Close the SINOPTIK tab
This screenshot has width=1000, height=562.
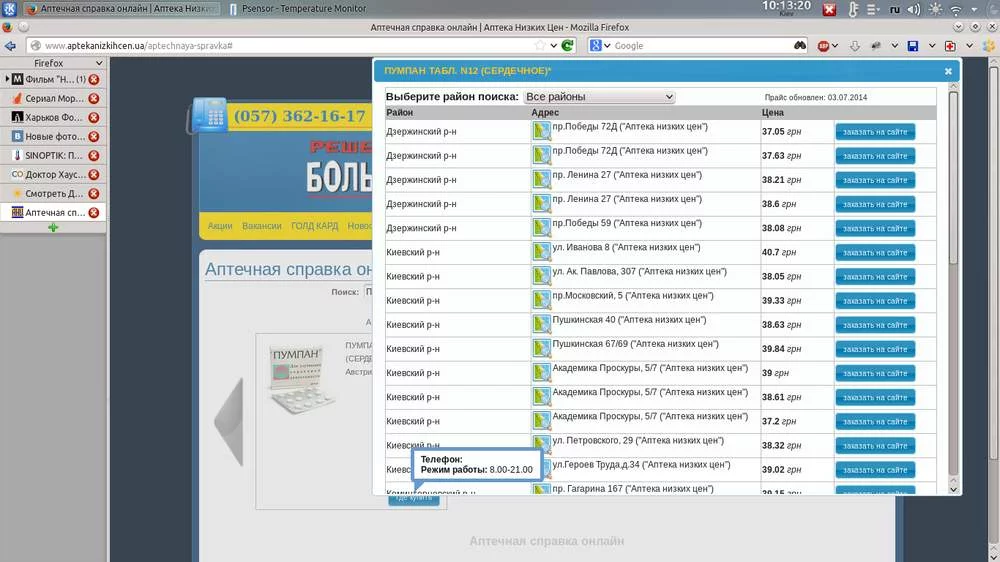pos(94,155)
